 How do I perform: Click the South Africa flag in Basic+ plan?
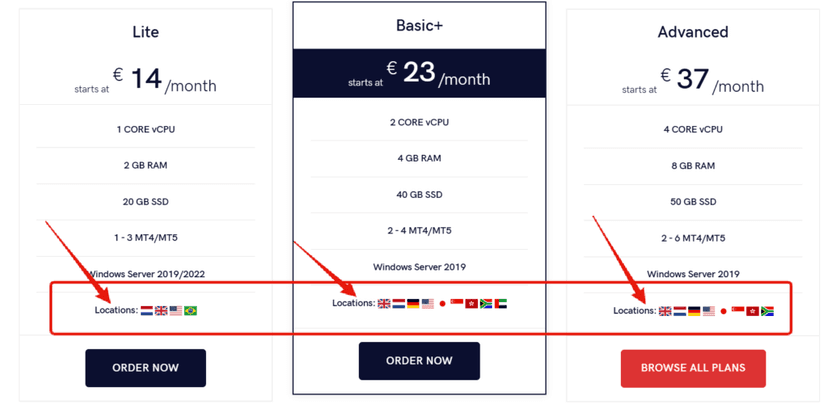[486, 303]
